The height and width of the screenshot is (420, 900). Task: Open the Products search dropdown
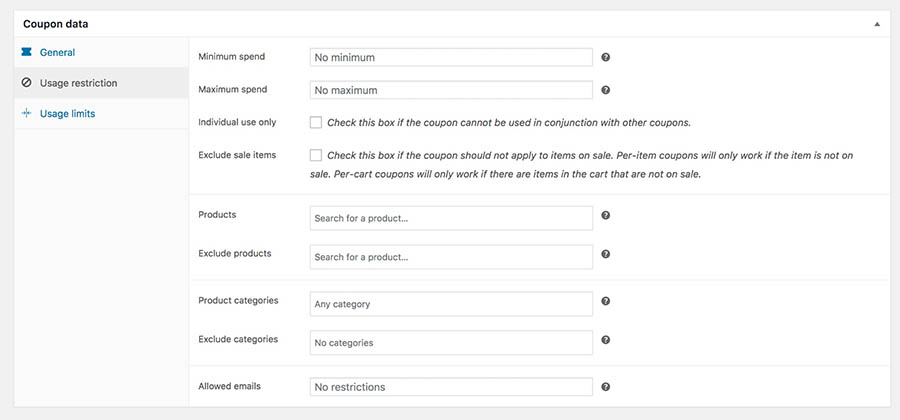(451, 218)
